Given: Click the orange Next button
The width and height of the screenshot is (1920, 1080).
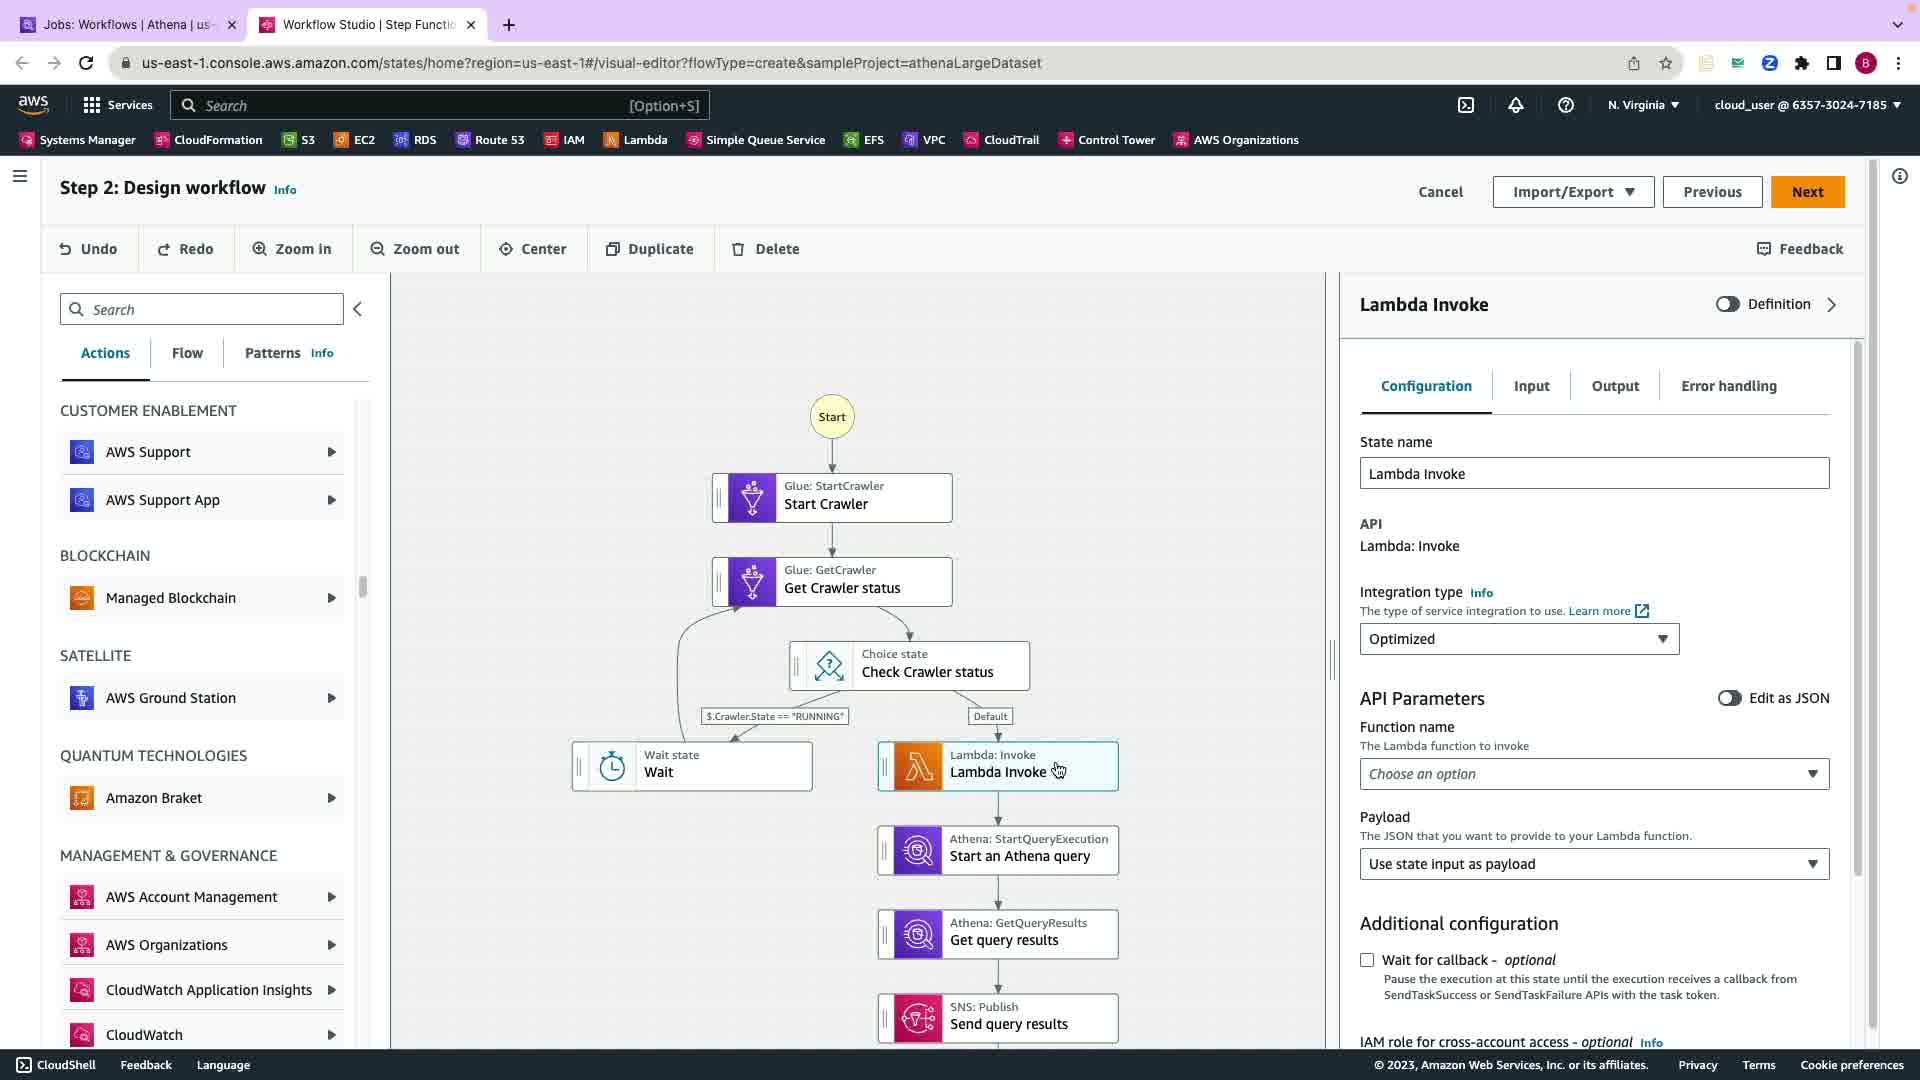Looking at the screenshot, I should click(1806, 192).
